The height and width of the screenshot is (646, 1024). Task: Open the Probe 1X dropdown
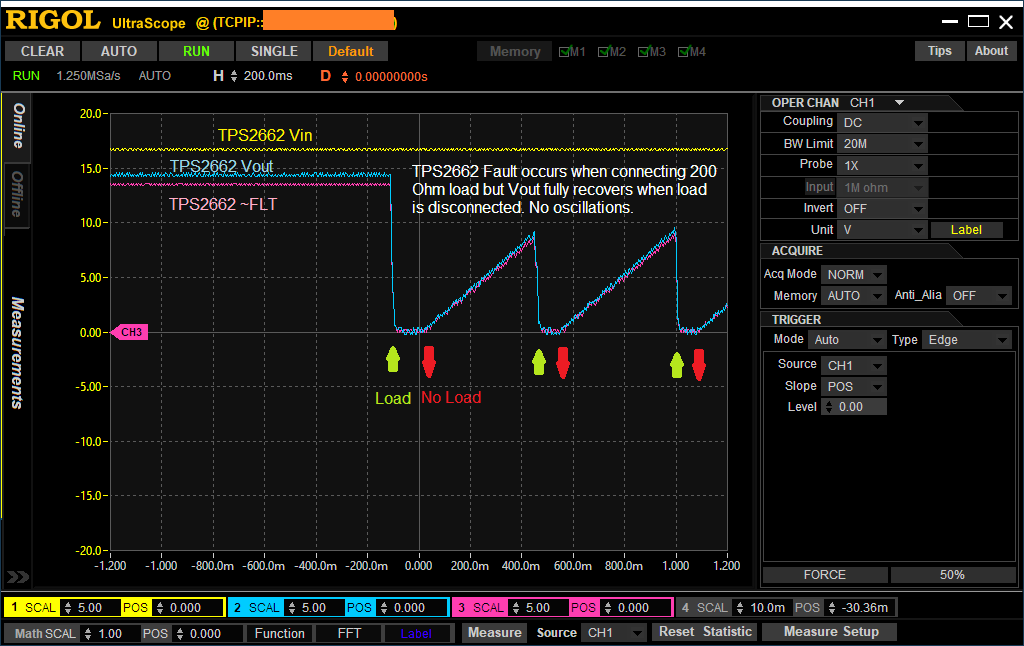click(882, 166)
